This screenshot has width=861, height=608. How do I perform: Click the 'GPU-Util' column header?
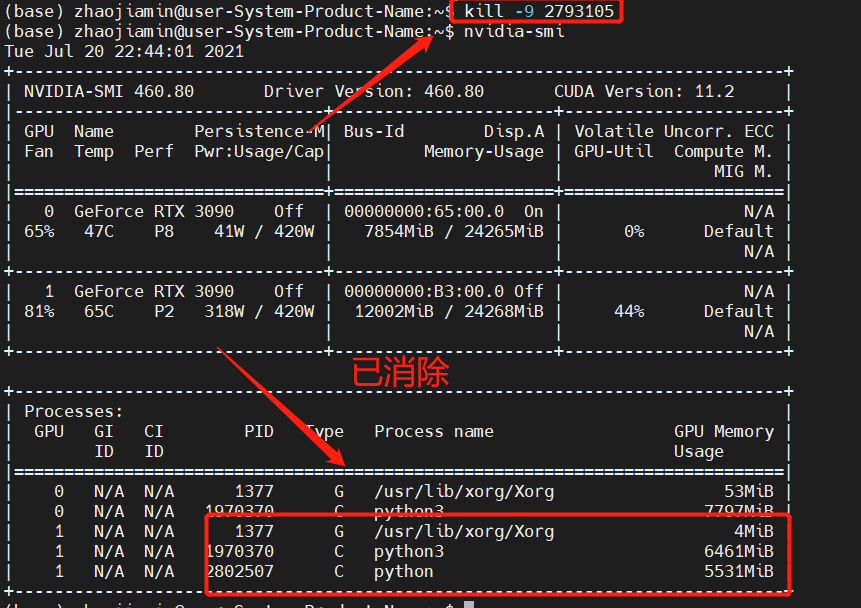coord(614,152)
